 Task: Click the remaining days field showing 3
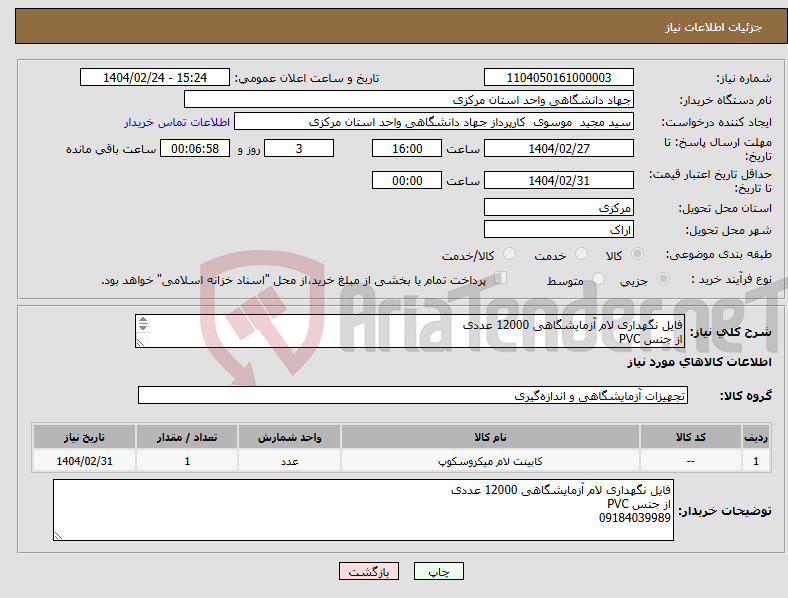tap(299, 148)
